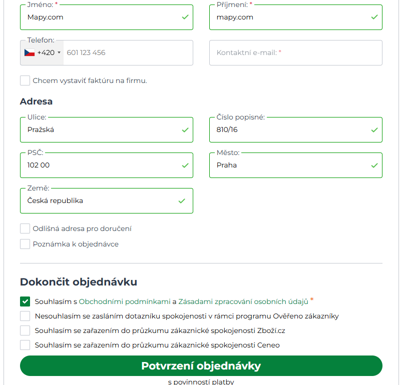Click green checkmark in Ulice field
This screenshot has height=385, width=400.
pos(185,130)
